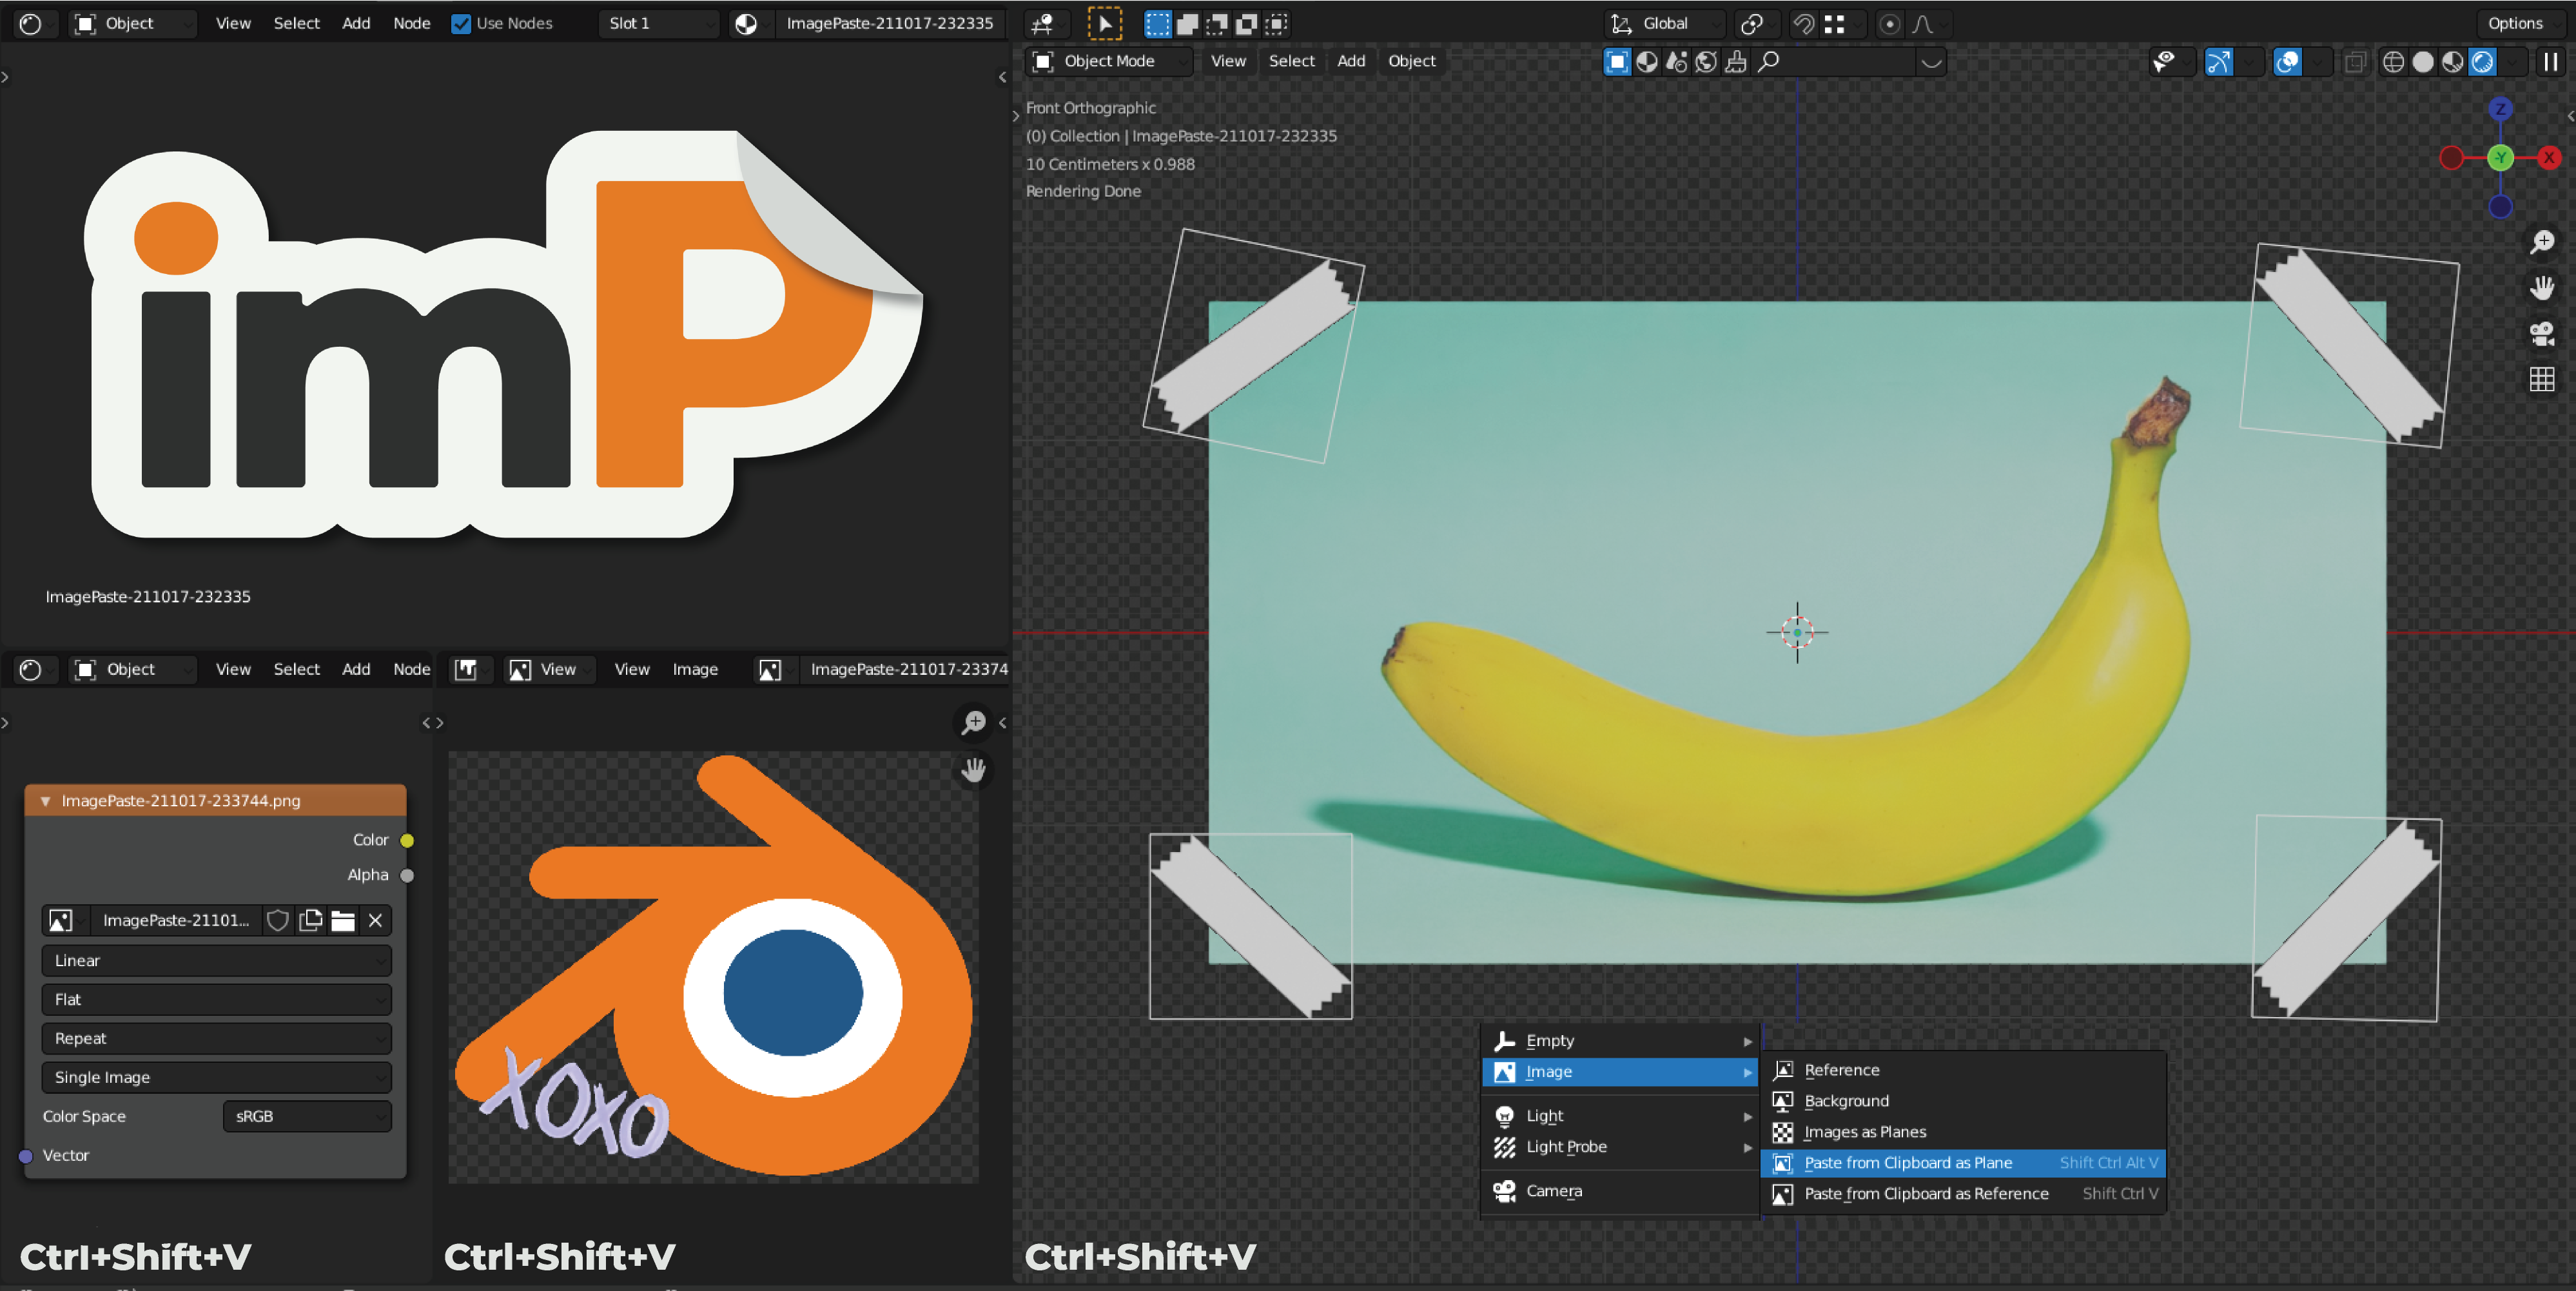Screen dimensions: 2576x1291
Task: Open the Options button in the header
Action: (x=2515, y=23)
